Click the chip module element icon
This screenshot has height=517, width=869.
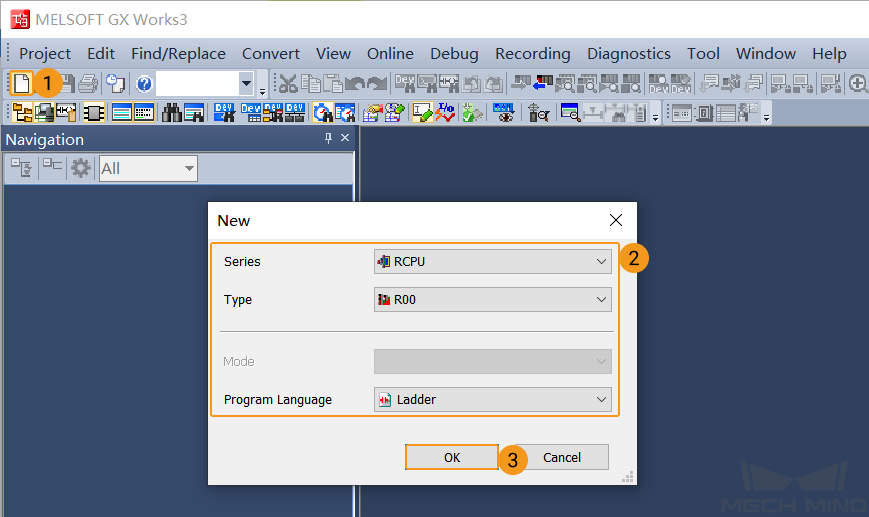[x=94, y=113]
